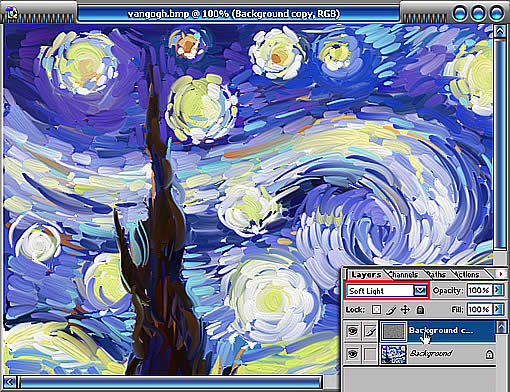Click the canvas vertical scrollbar up arrow
The image size is (510, 392).
point(500,32)
